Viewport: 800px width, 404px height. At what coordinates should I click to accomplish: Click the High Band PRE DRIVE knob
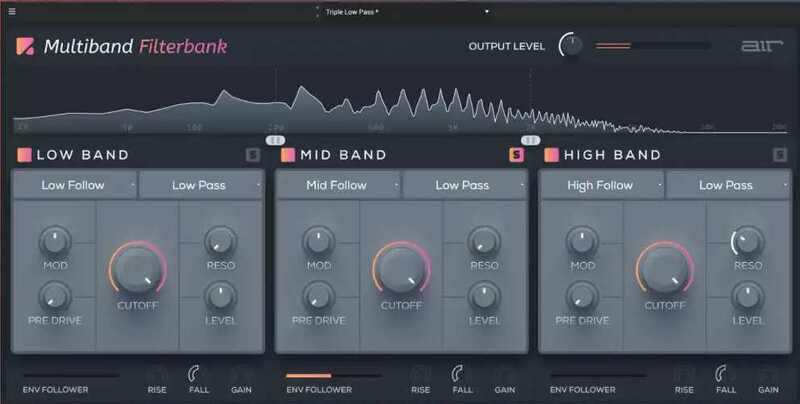pos(582,296)
